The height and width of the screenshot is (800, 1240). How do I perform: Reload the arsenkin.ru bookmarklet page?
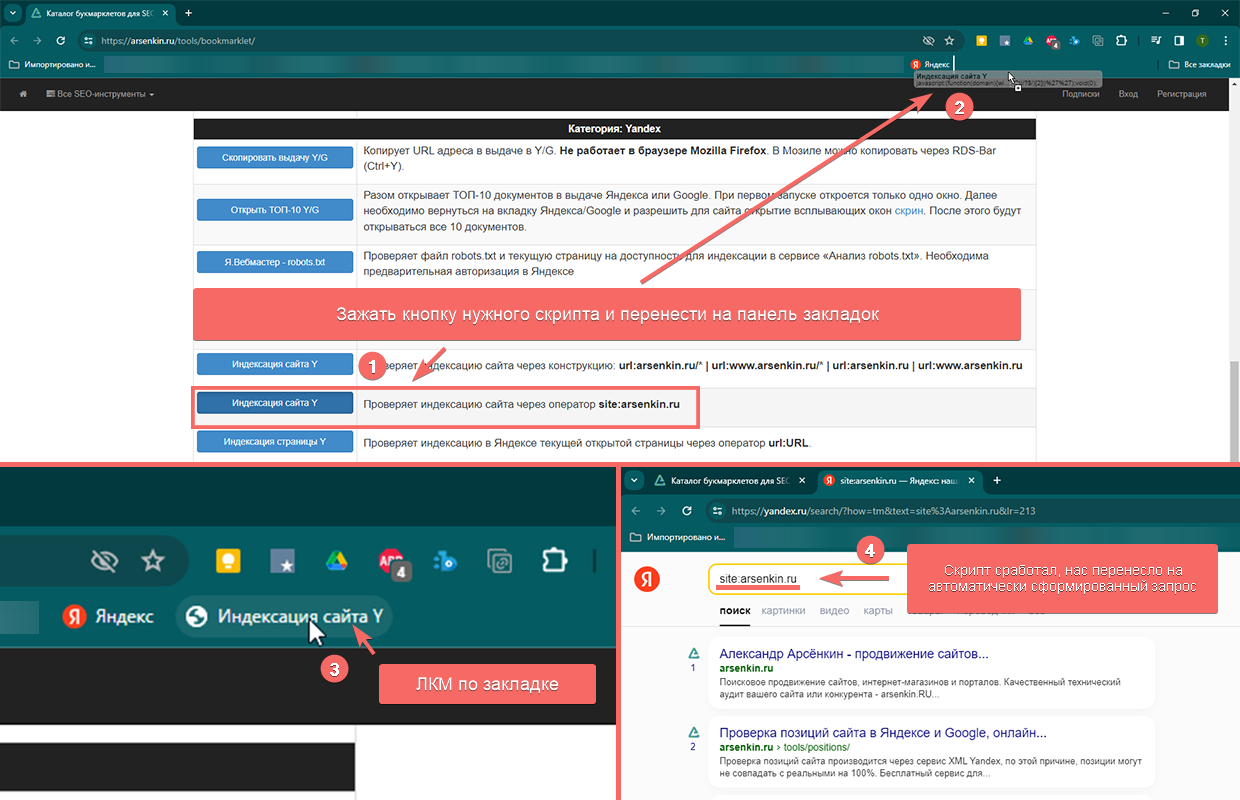coord(61,41)
